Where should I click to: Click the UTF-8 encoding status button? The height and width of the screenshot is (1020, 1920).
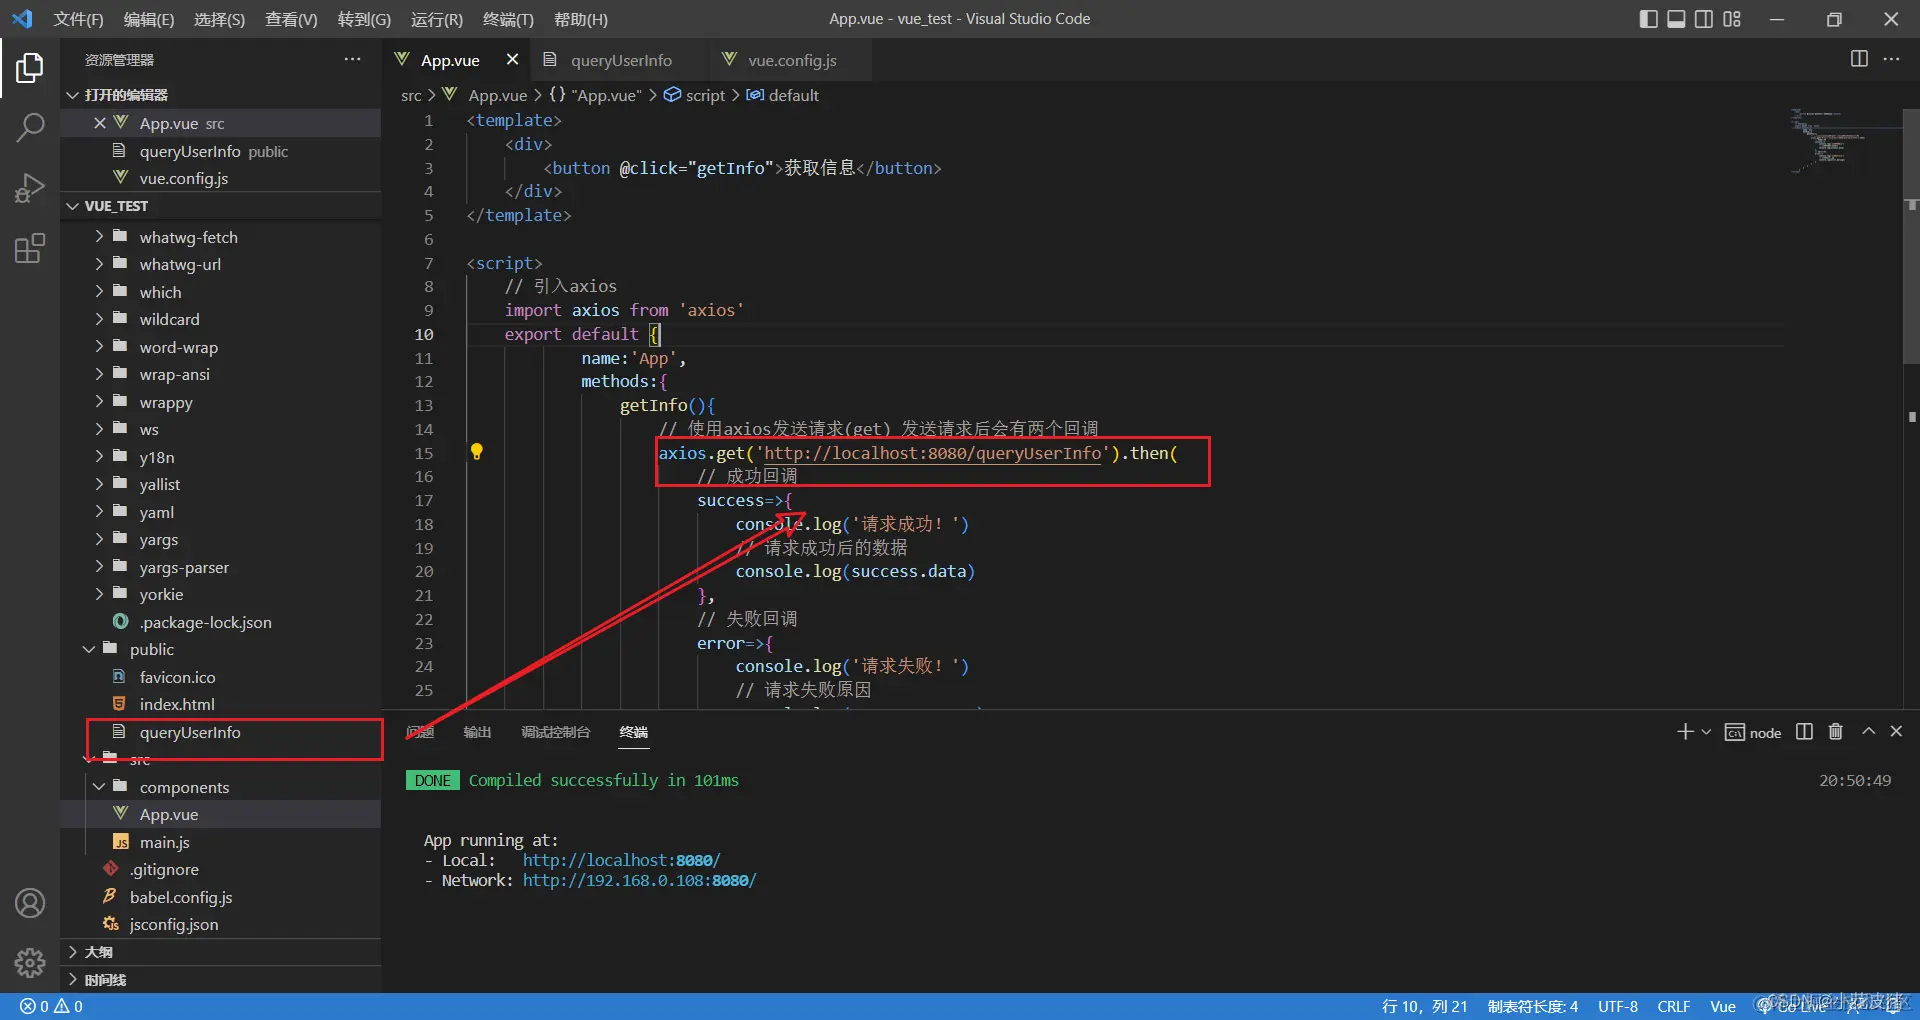(1617, 1006)
